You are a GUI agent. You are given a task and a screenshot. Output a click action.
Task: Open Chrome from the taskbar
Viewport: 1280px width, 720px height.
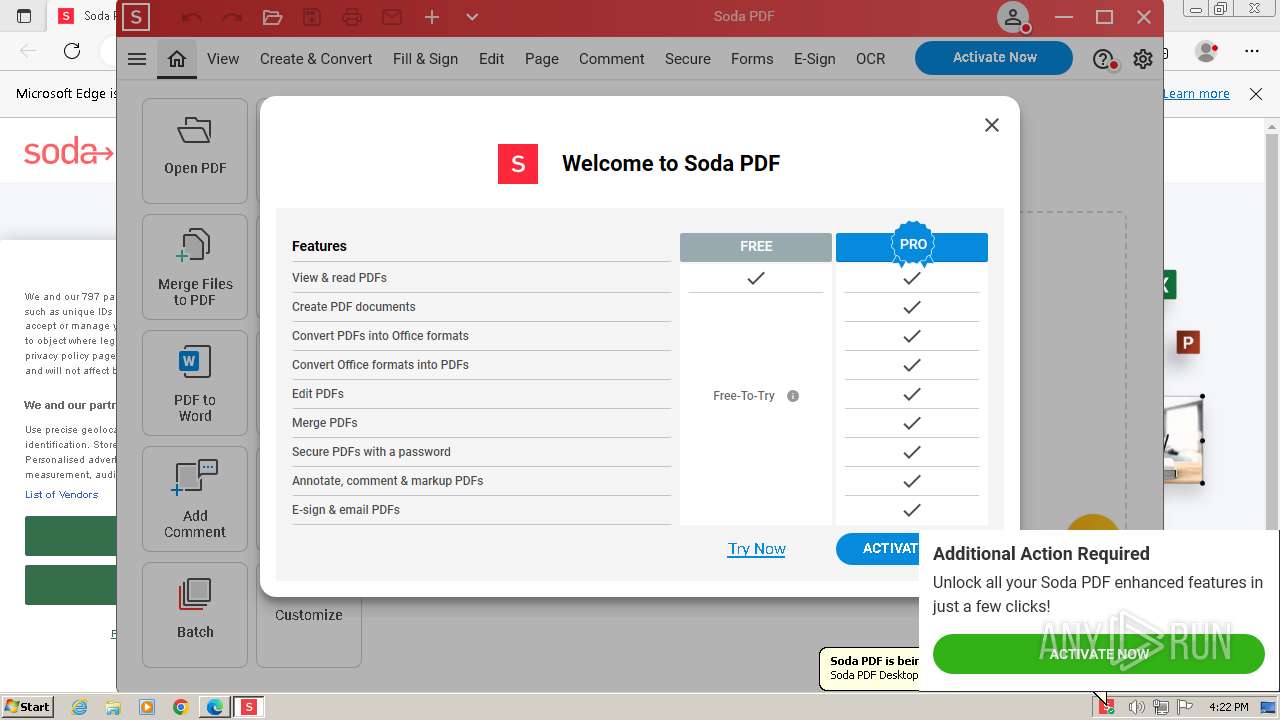[x=181, y=707]
